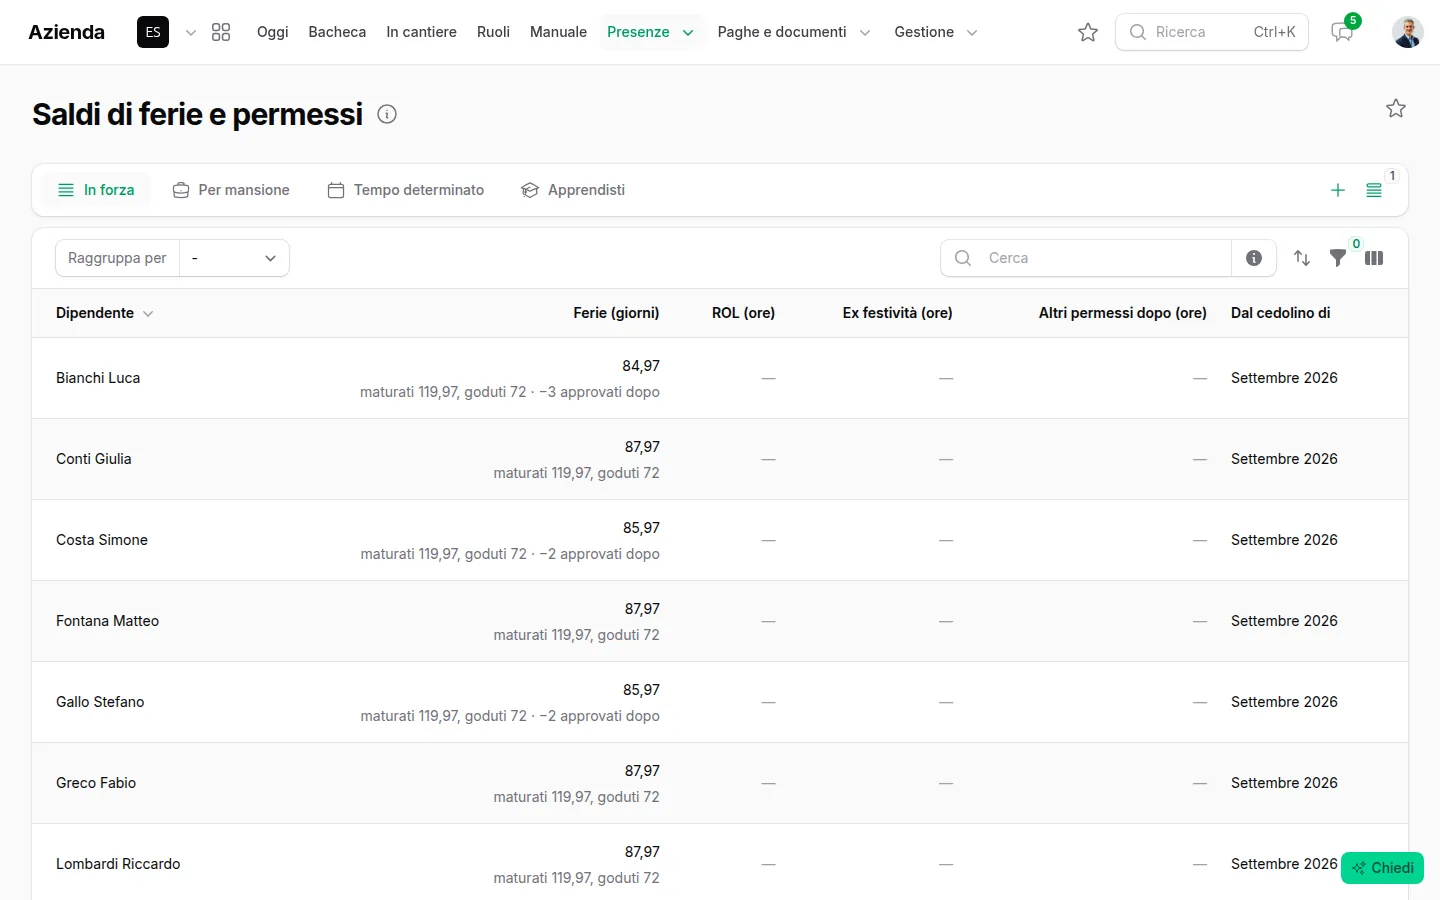Click the favorites star in top navigation
This screenshot has width=1440, height=900.
1088,32
